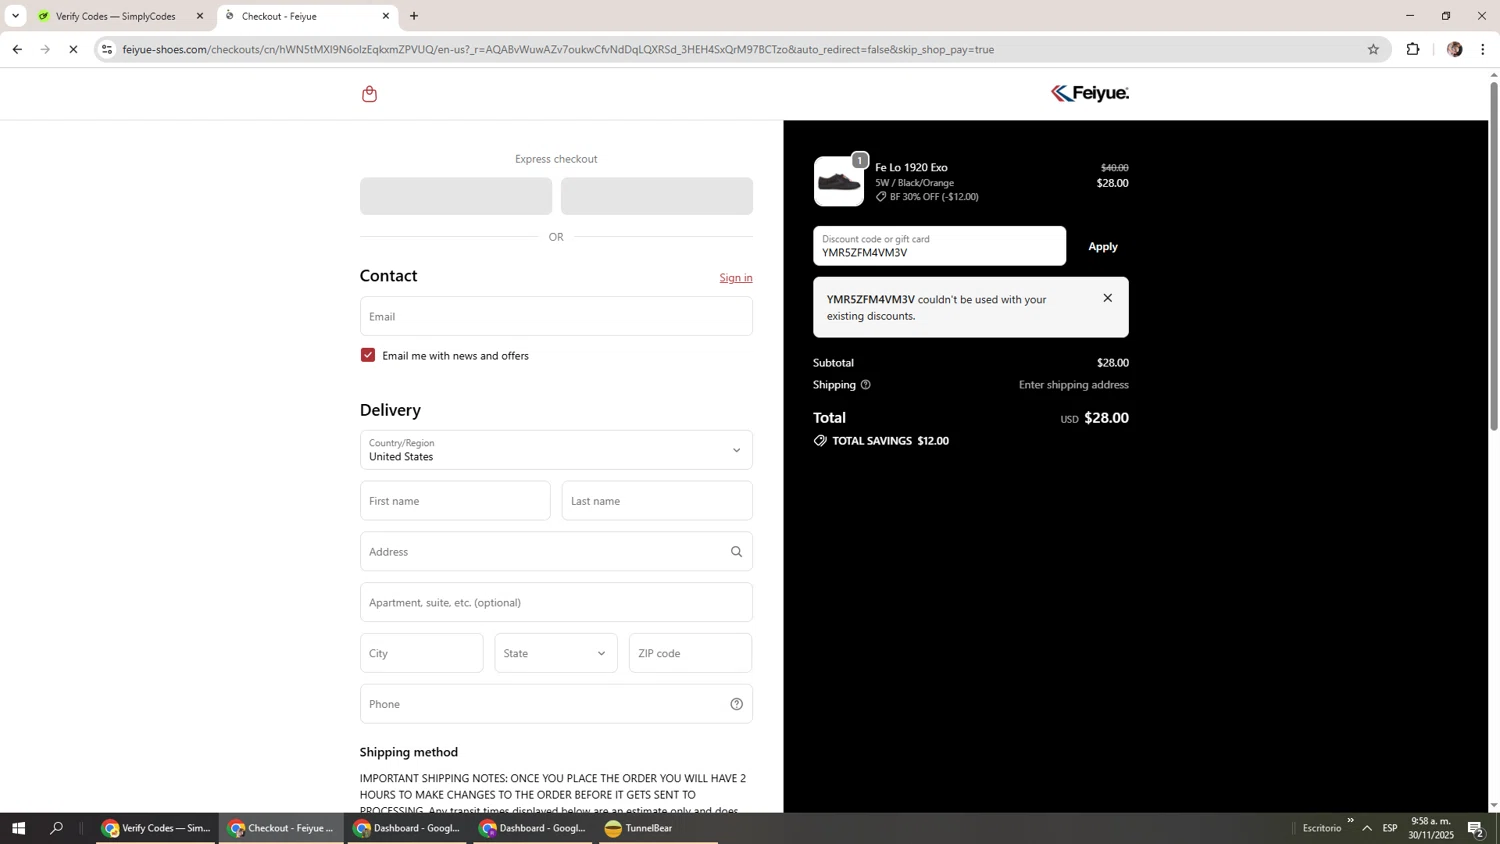This screenshot has width=1500, height=844.
Task: Click the Apply discount button
Action: point(1102,246)
